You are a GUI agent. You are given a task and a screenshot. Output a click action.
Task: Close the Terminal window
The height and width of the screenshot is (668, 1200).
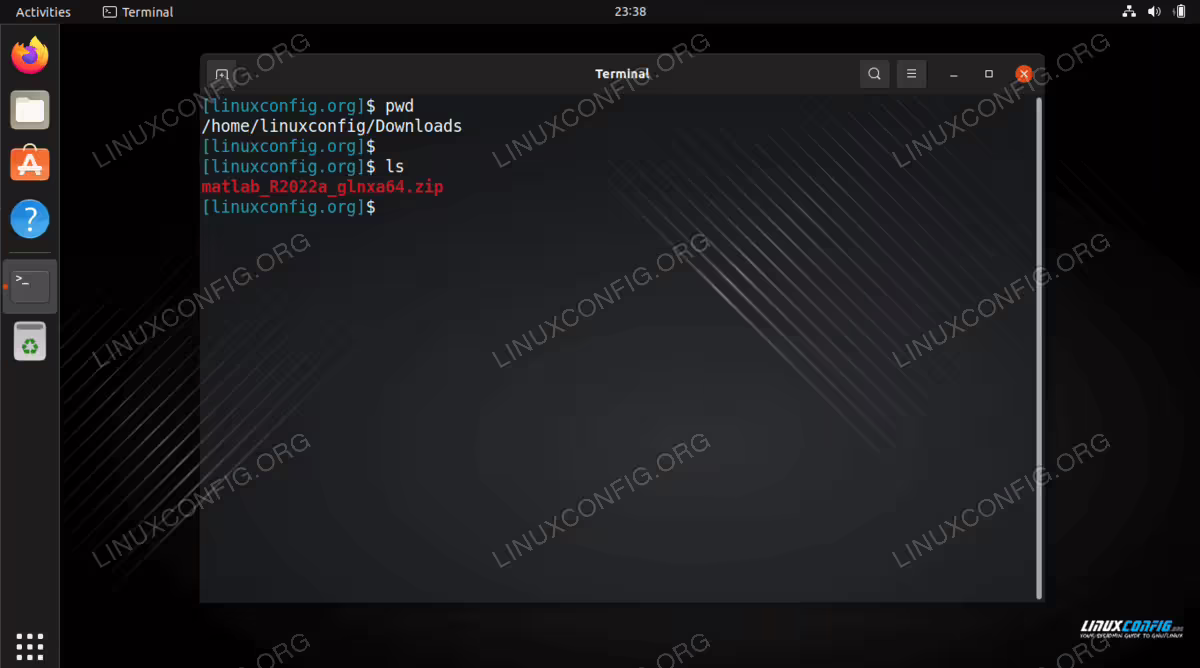(x=1024, y=74)
